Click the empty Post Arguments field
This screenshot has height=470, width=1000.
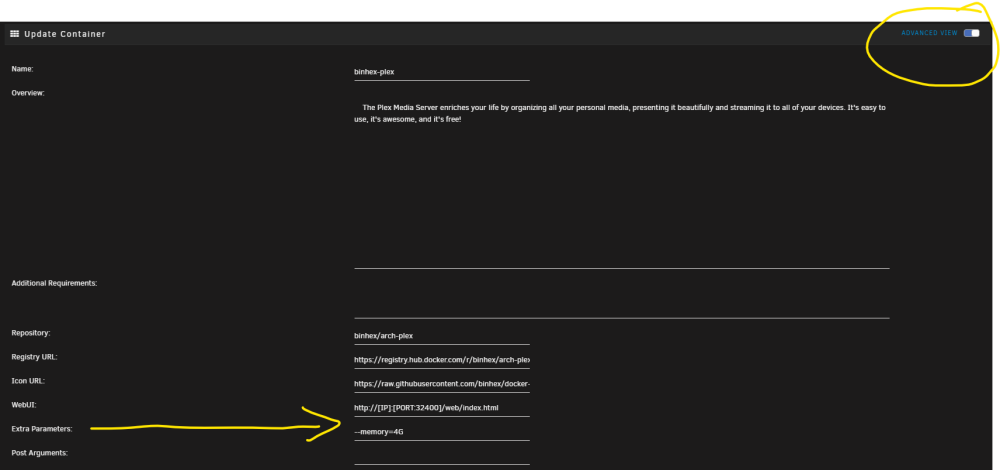point(442,457)
